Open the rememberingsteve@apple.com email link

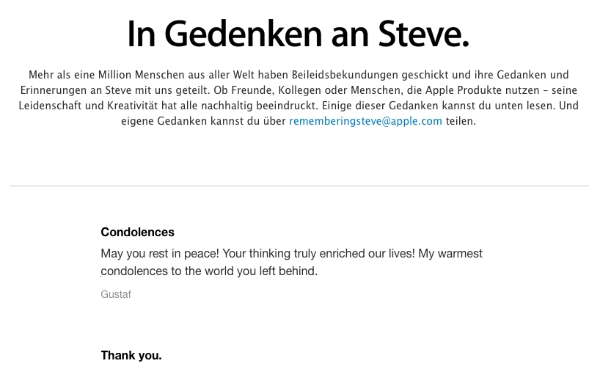tap(365, 121)
